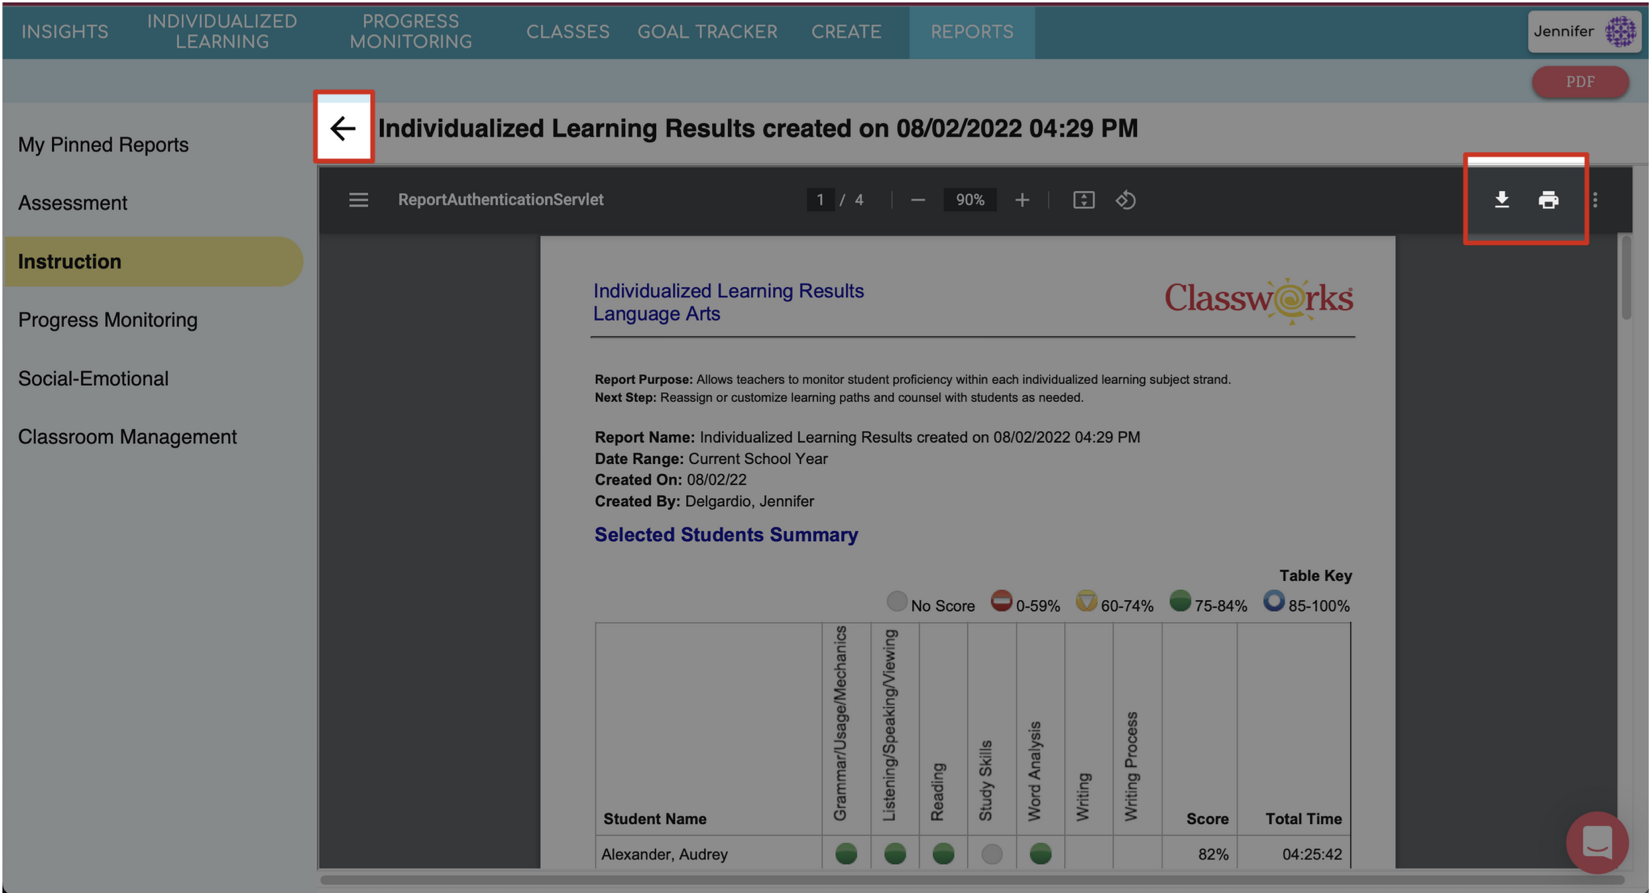Click the Total Time column header
The height and width of the screenshot is (893, 1652).
point(1303,819)
